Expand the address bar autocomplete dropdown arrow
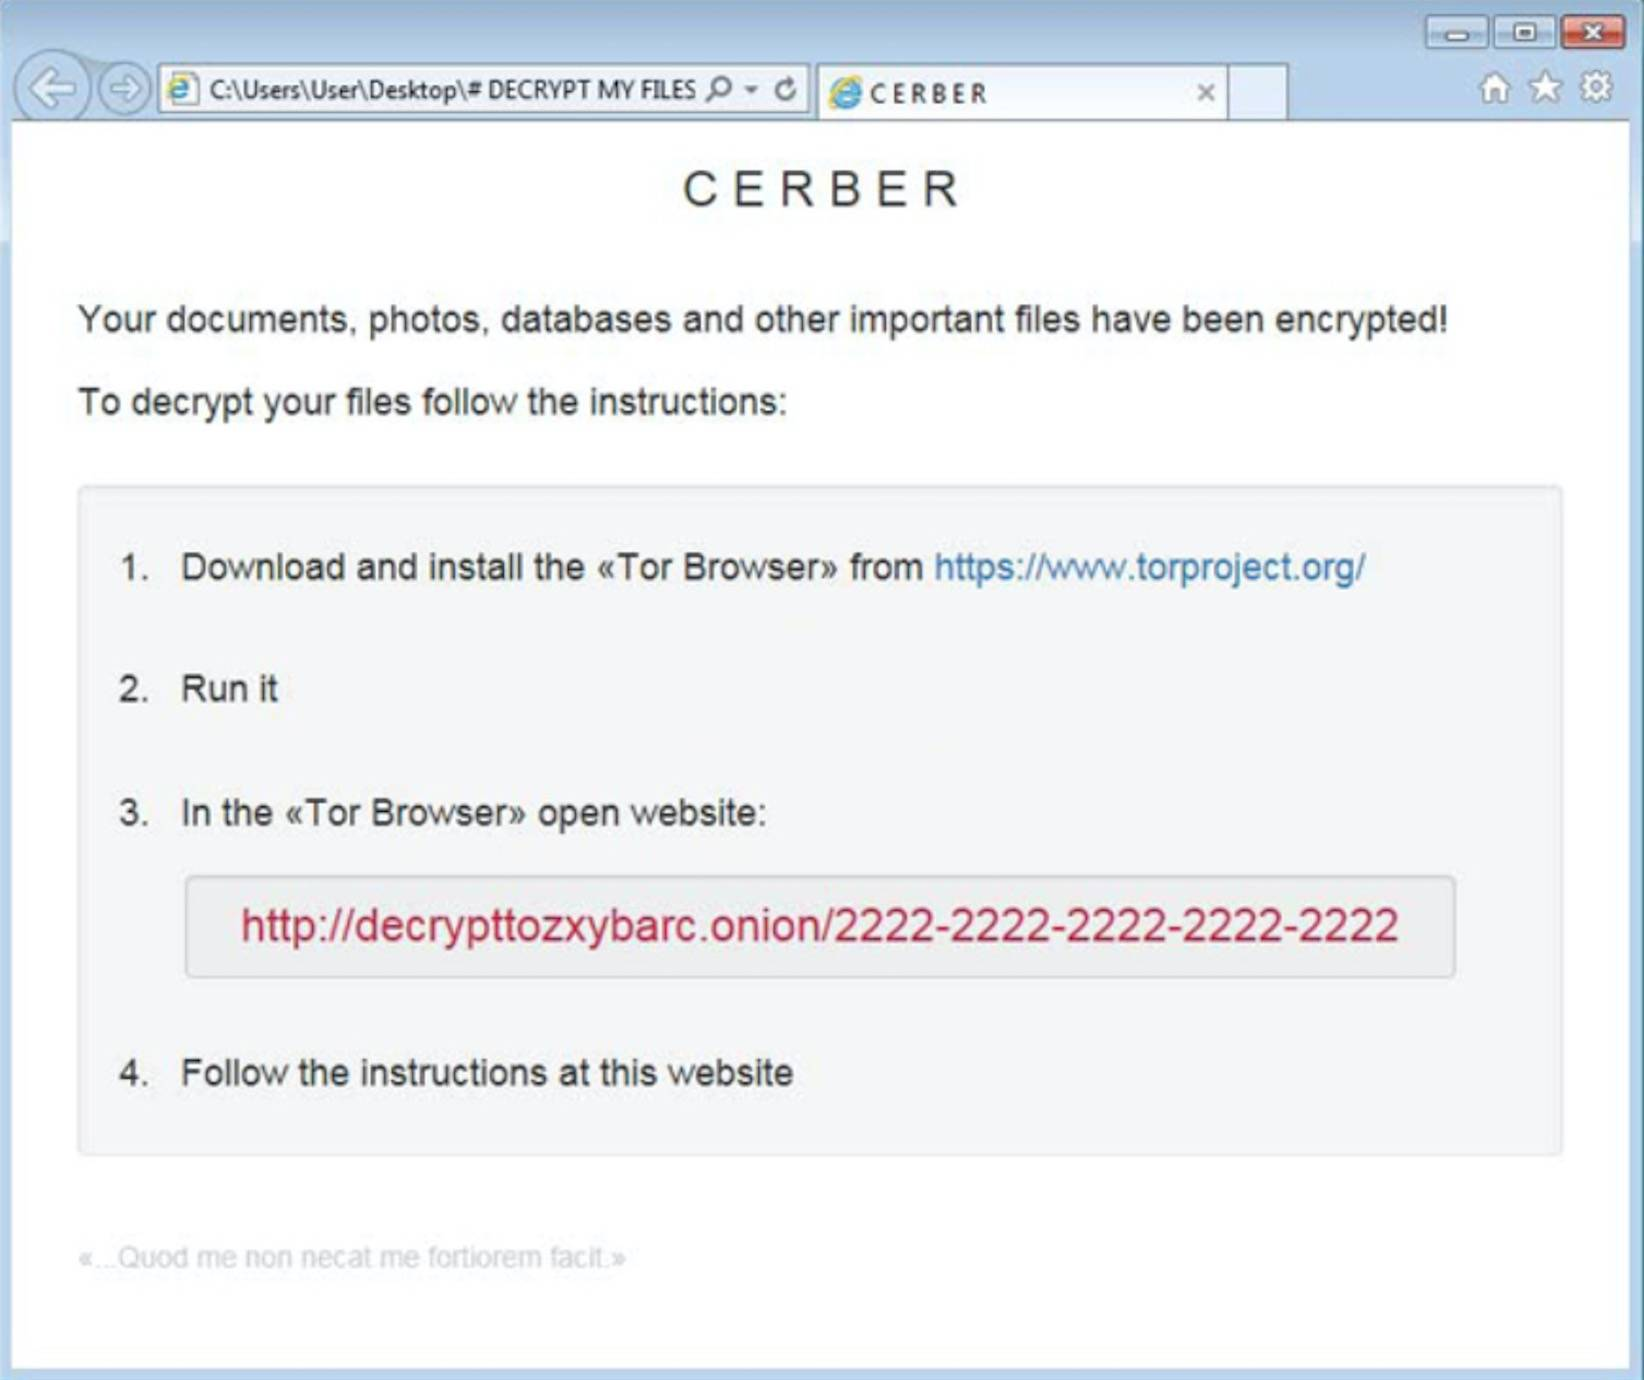The image size is (1644, 1380). [751, 90]
